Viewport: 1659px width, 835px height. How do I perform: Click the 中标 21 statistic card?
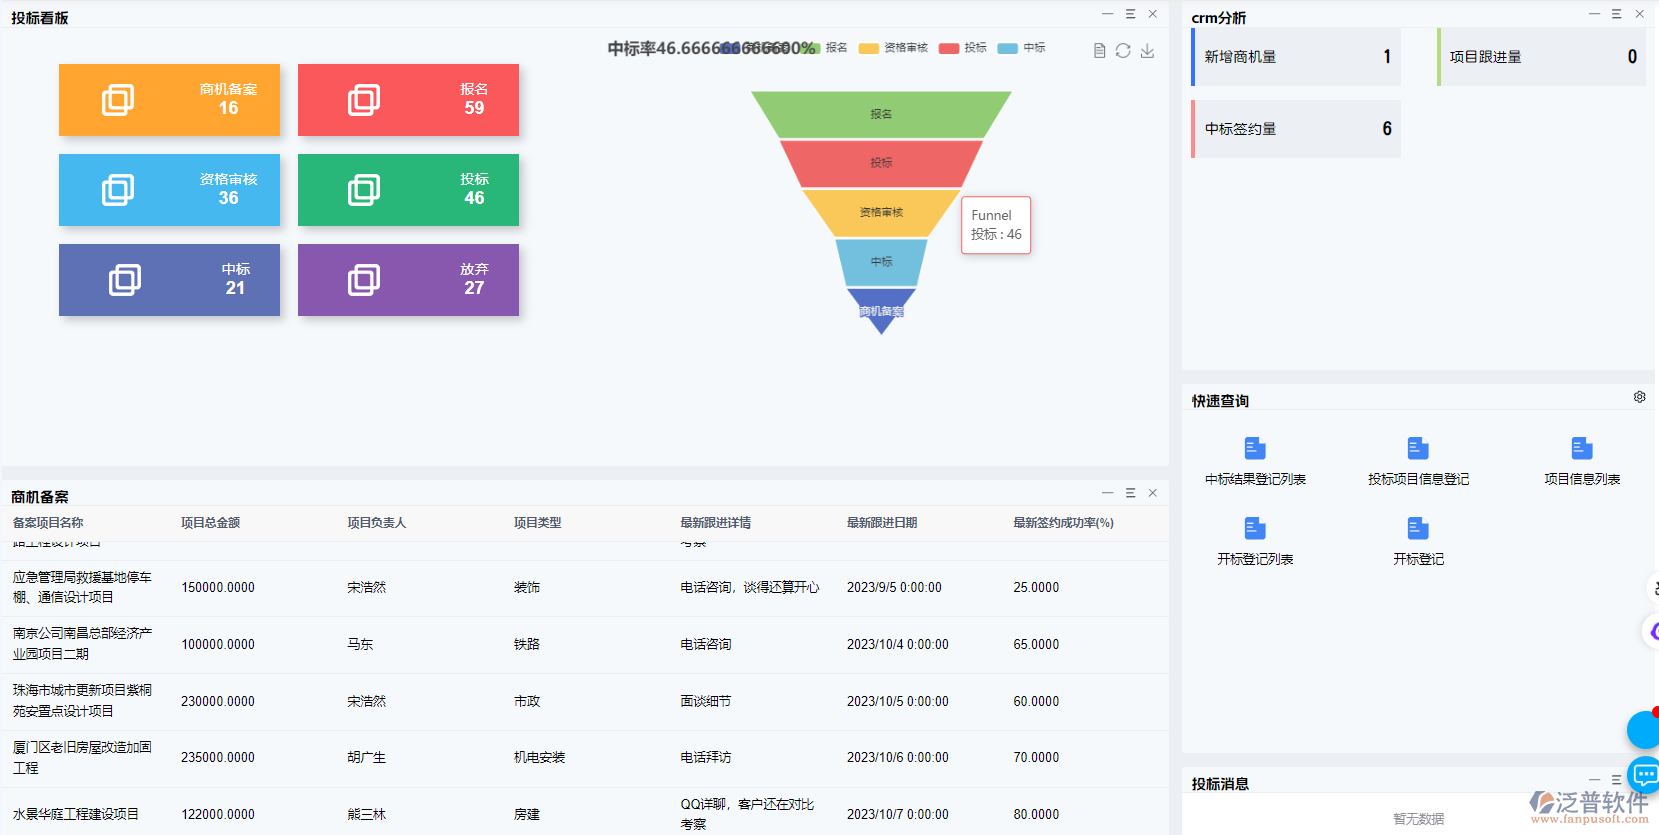[169, 280]
